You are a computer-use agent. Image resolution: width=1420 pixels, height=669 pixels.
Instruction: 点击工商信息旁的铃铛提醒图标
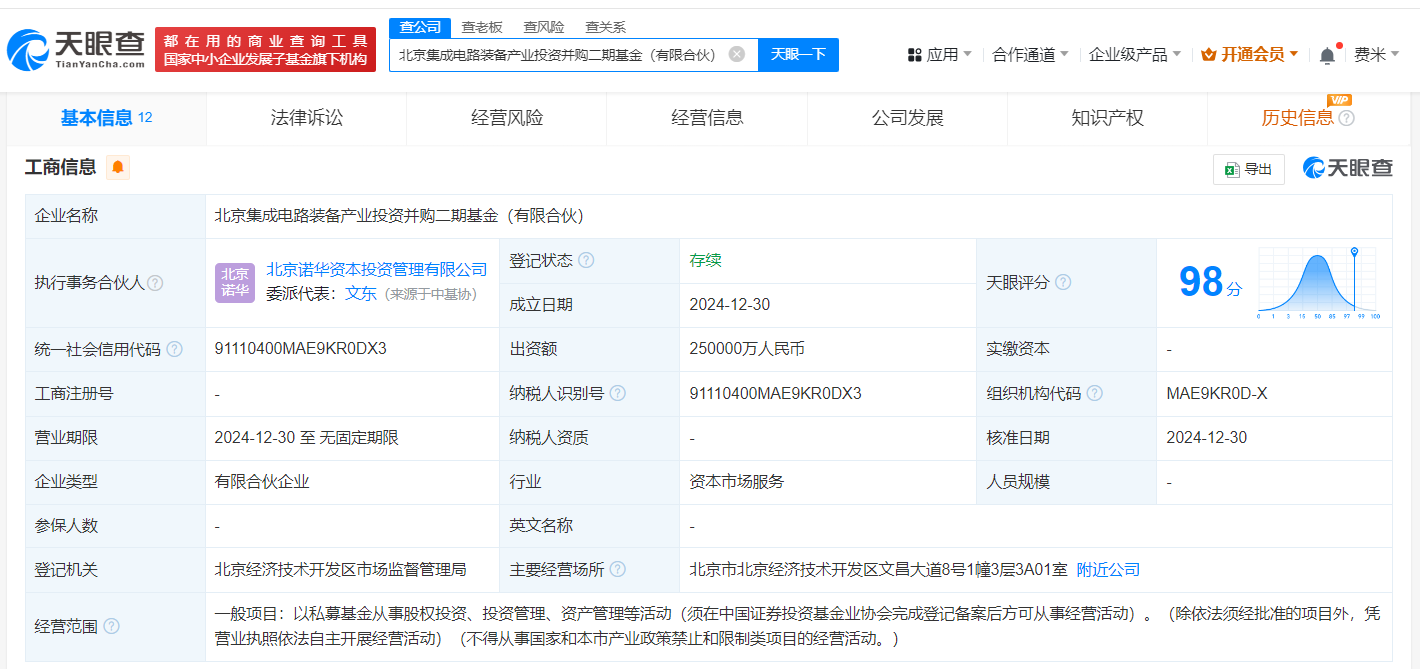[119, 168]
